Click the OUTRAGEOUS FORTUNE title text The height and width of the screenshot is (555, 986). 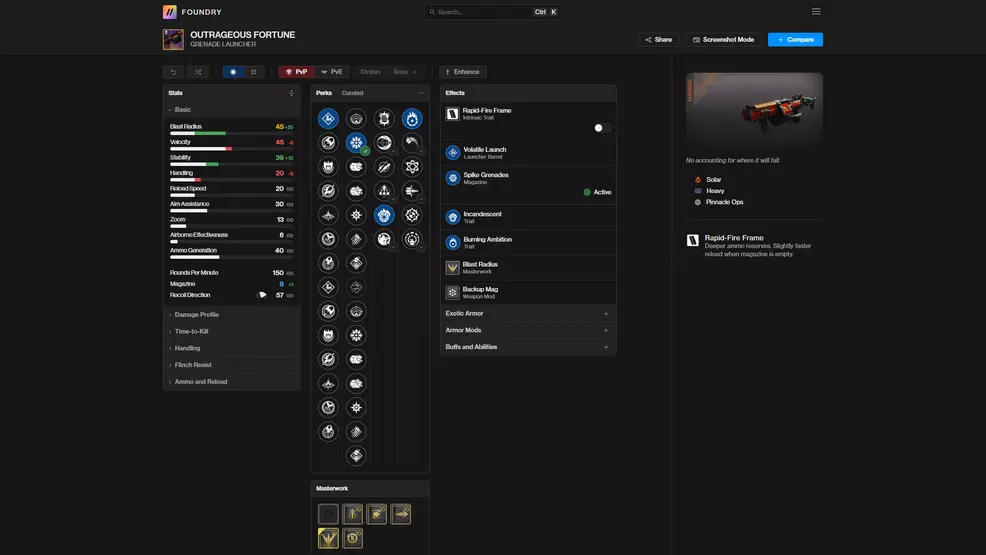coord(243,35)
